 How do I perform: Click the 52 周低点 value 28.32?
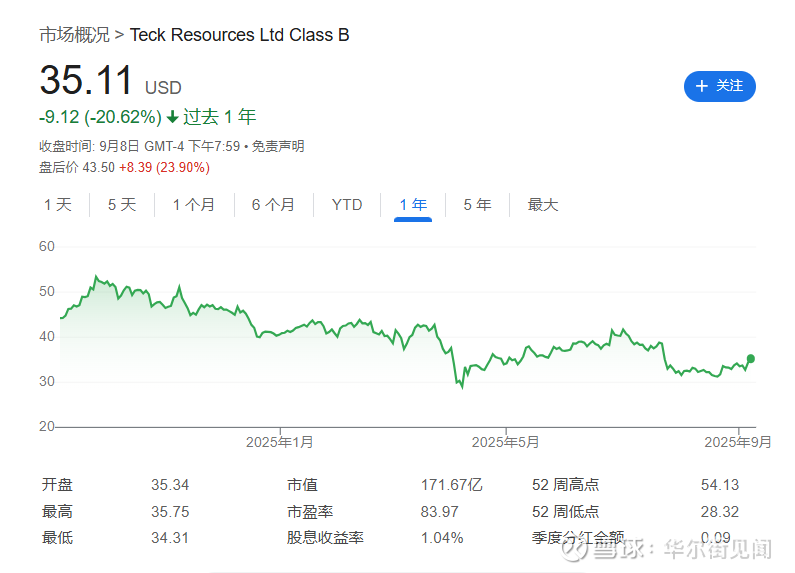(x=720, y=512)
